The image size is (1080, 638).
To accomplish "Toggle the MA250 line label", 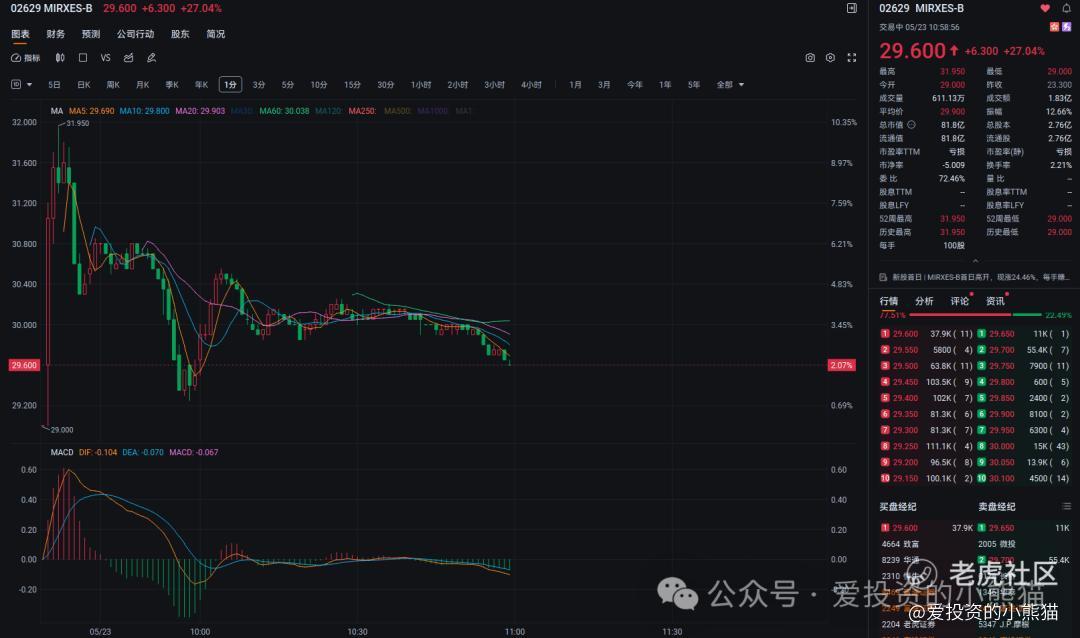I will click(362, 111).
